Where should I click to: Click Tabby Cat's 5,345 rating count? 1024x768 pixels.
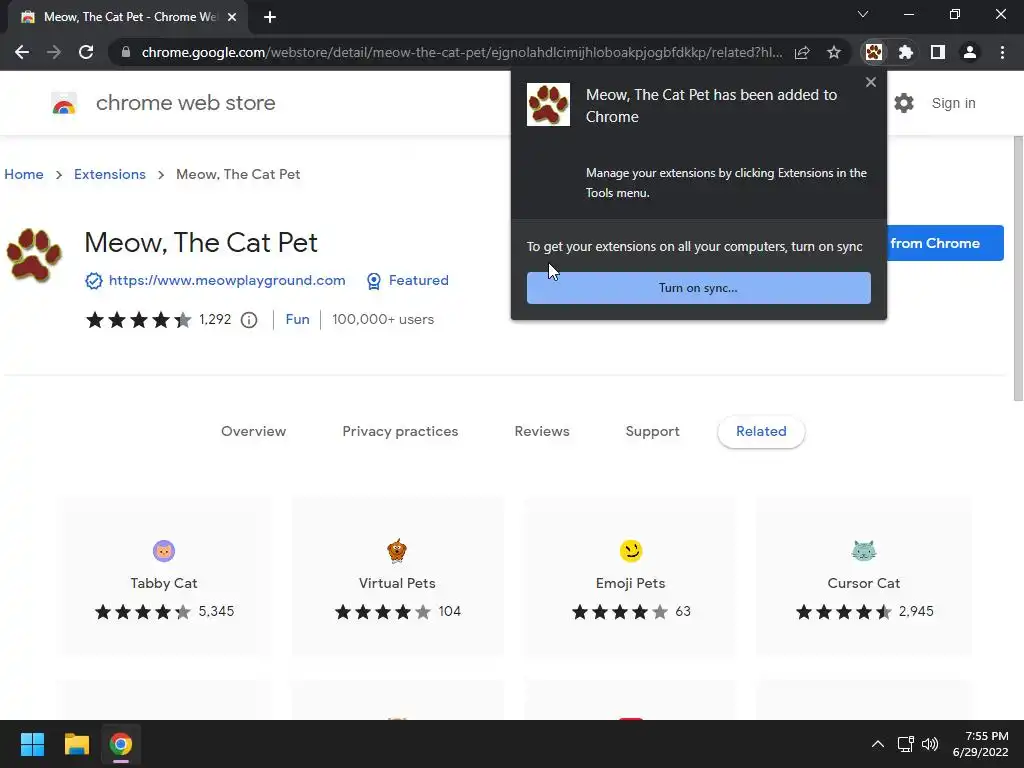216,612
